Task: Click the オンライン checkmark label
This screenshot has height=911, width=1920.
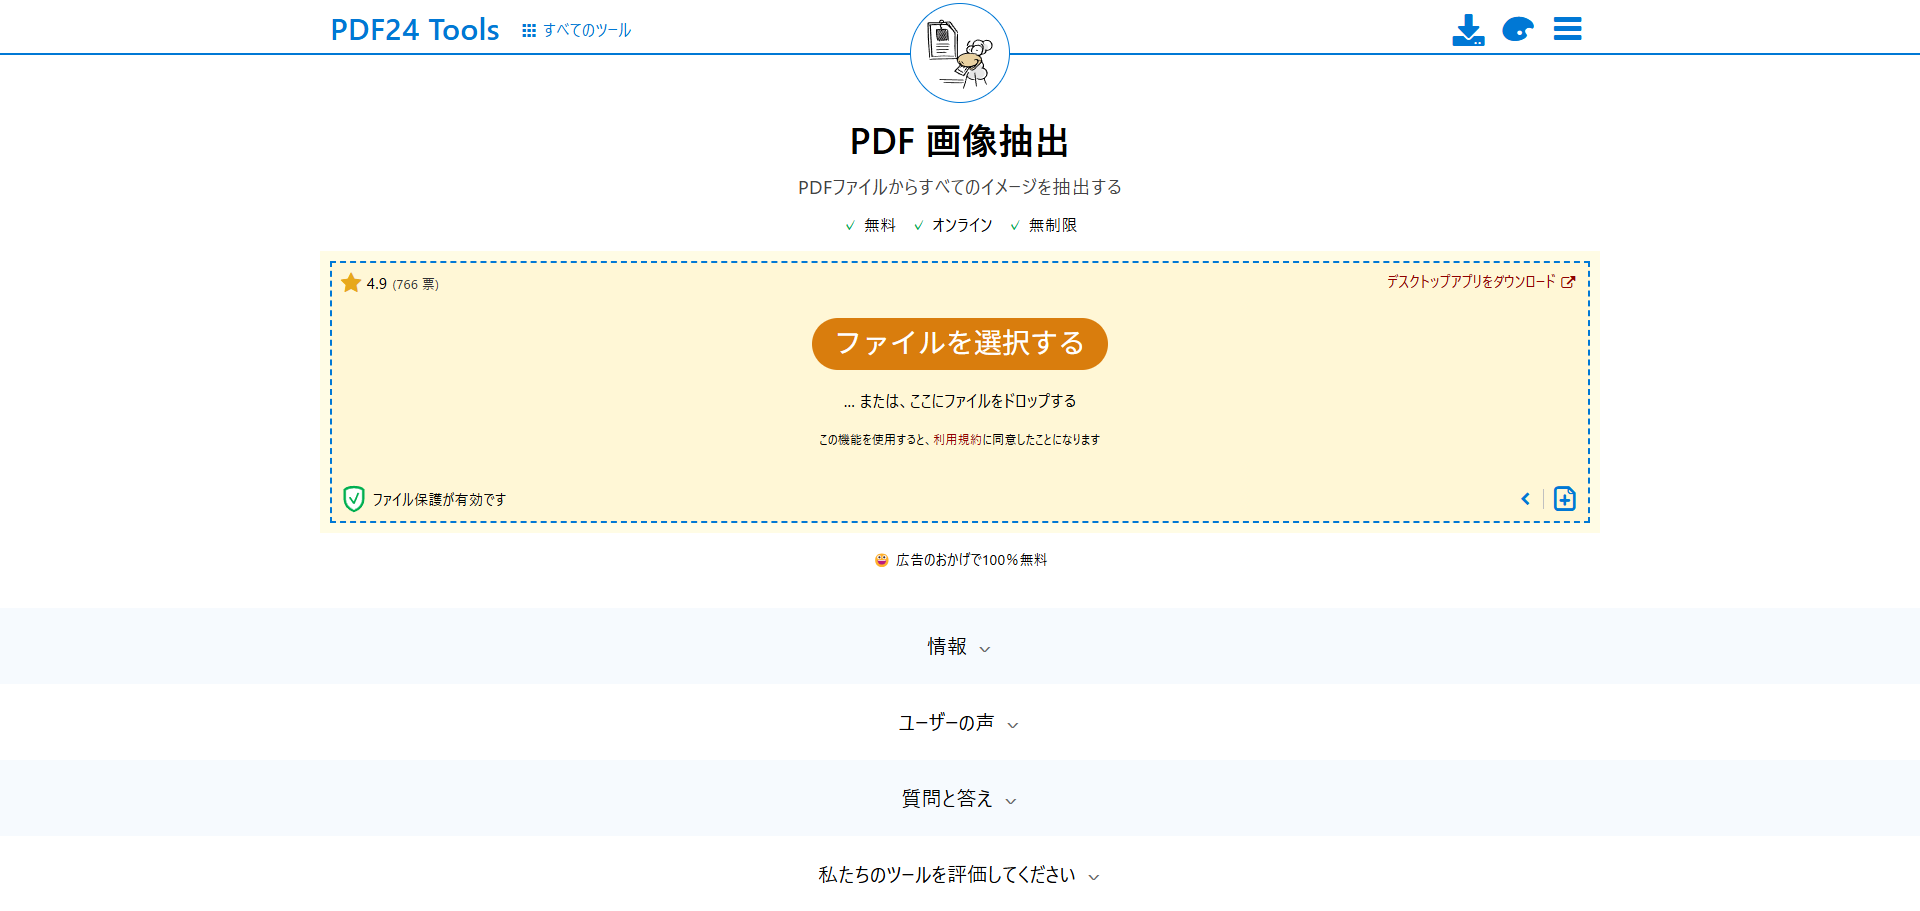Action: coord(953,225)
